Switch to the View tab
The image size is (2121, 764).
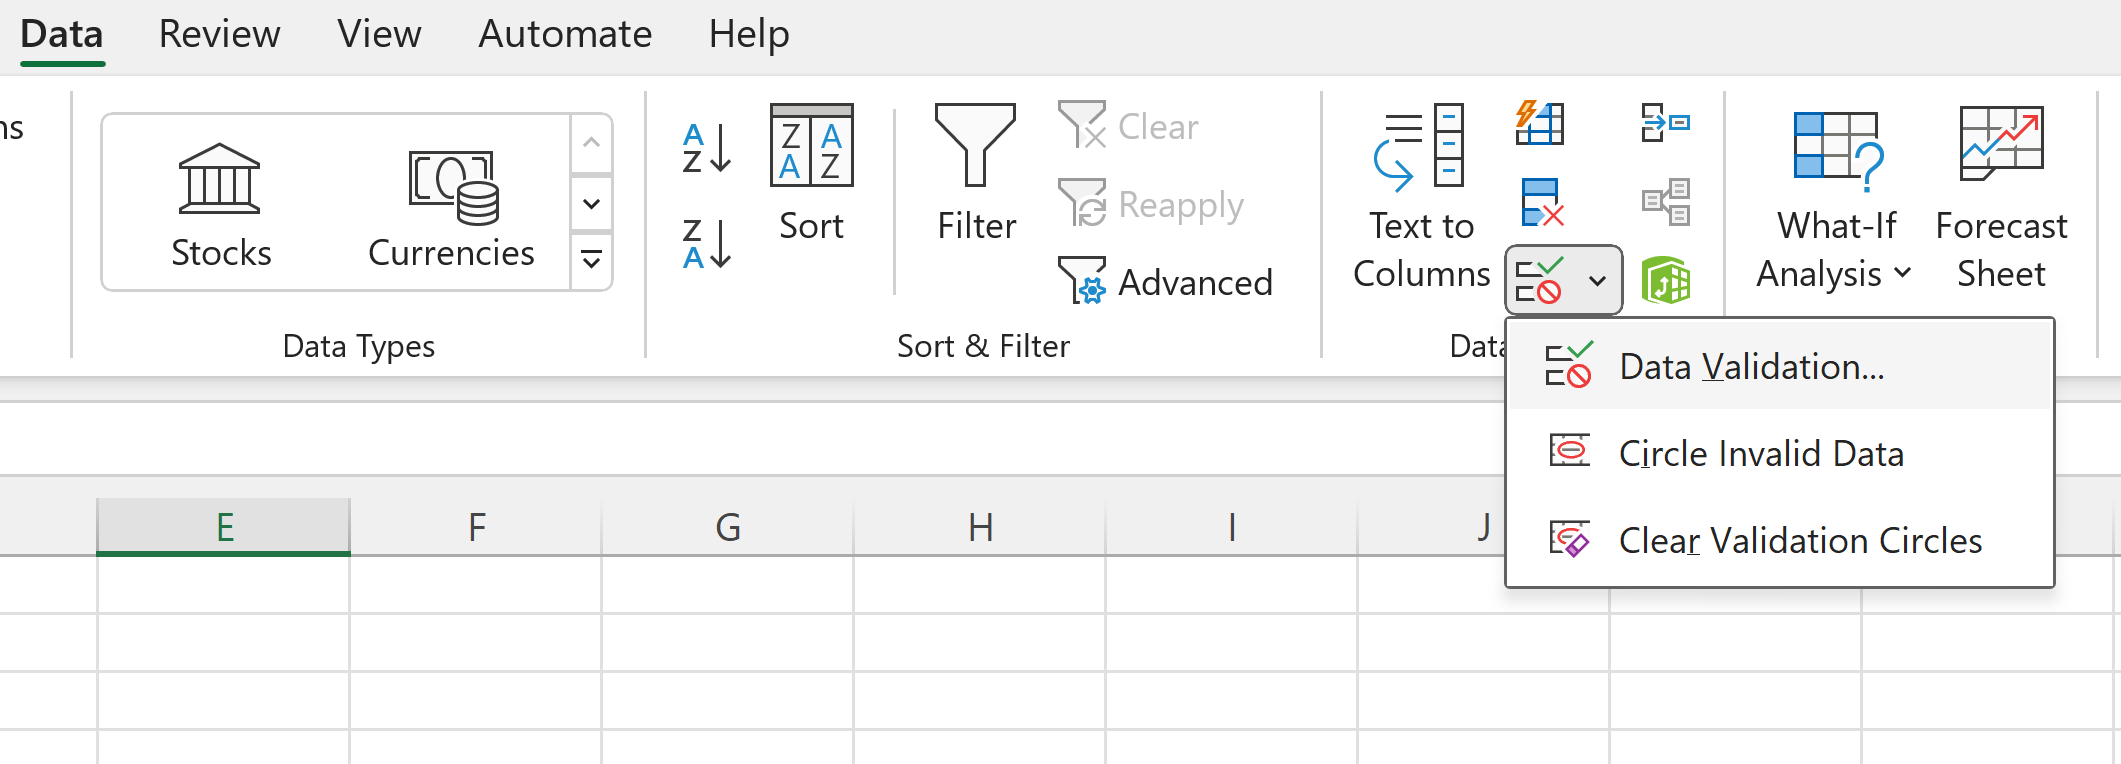pyautogui.click(x=379, y=34)
